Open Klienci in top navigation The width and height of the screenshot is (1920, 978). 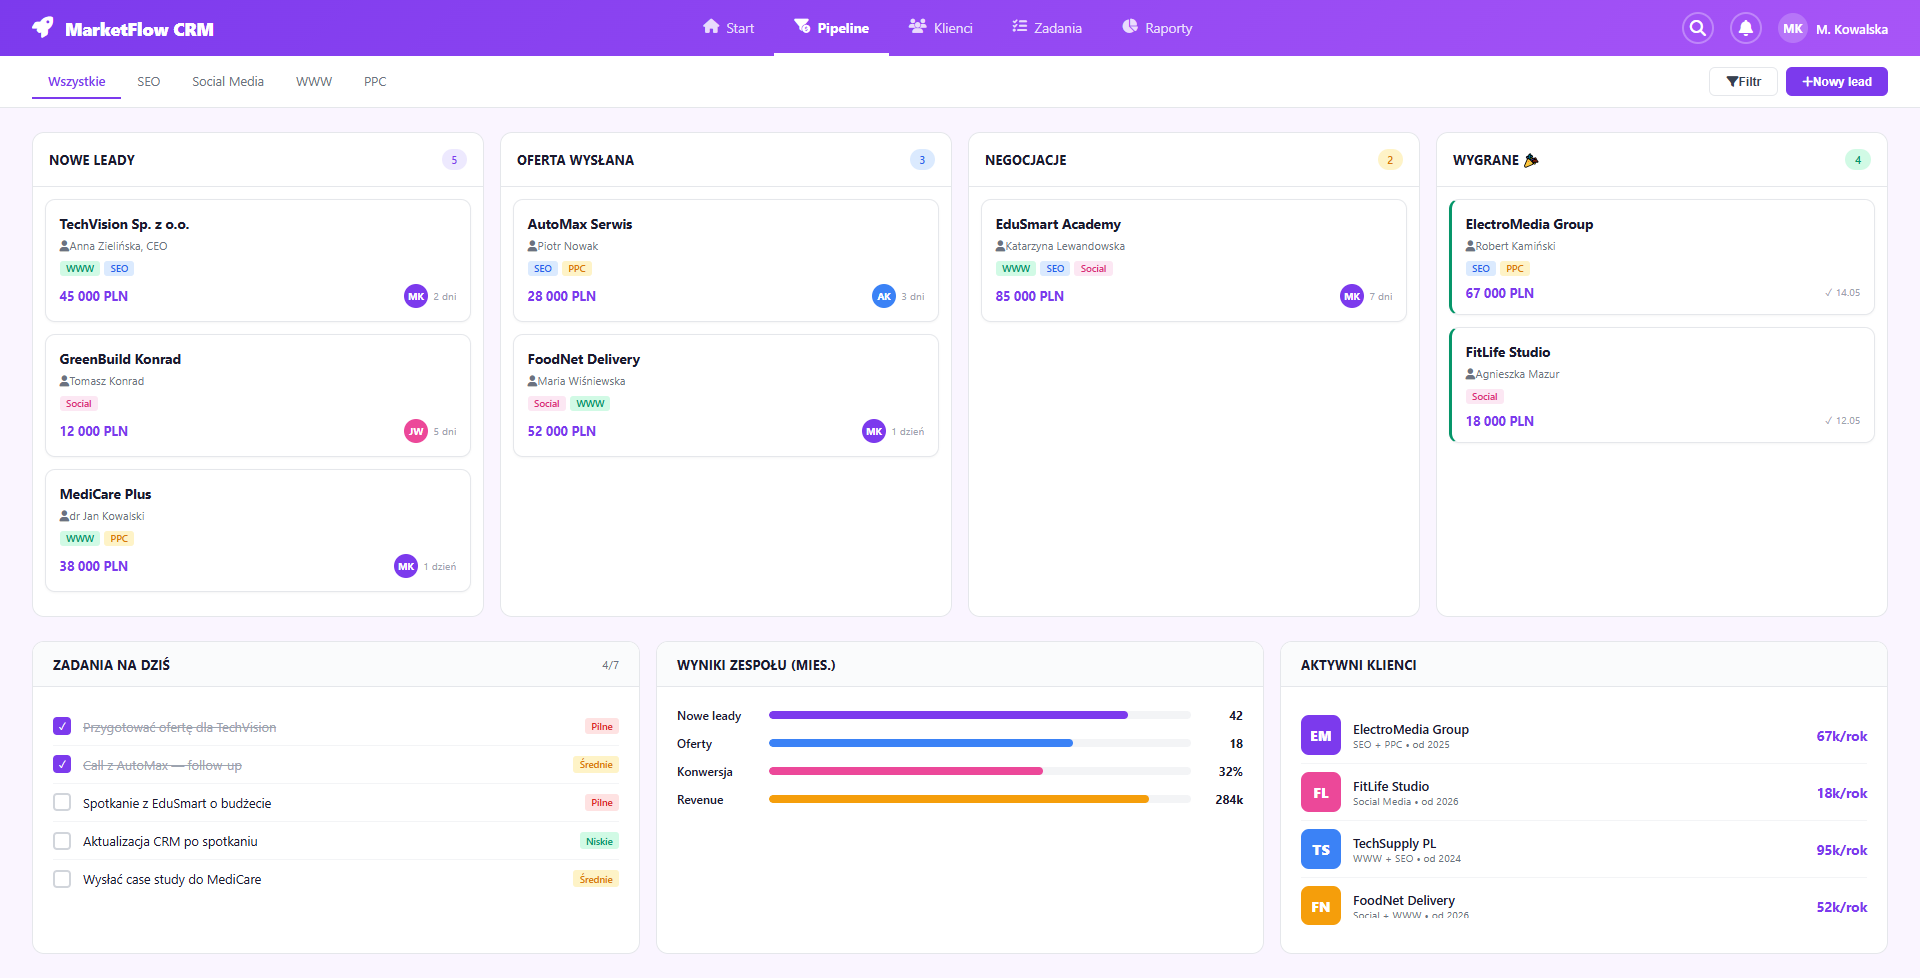coord(940,28)
